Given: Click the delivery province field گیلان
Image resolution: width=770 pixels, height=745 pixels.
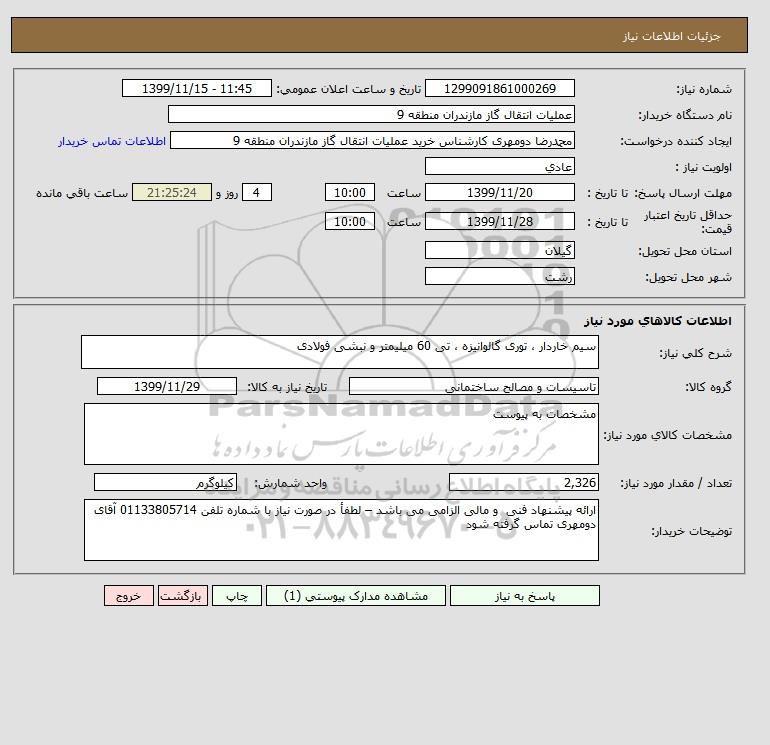Looking at the screenshot, I should point(499,250).
